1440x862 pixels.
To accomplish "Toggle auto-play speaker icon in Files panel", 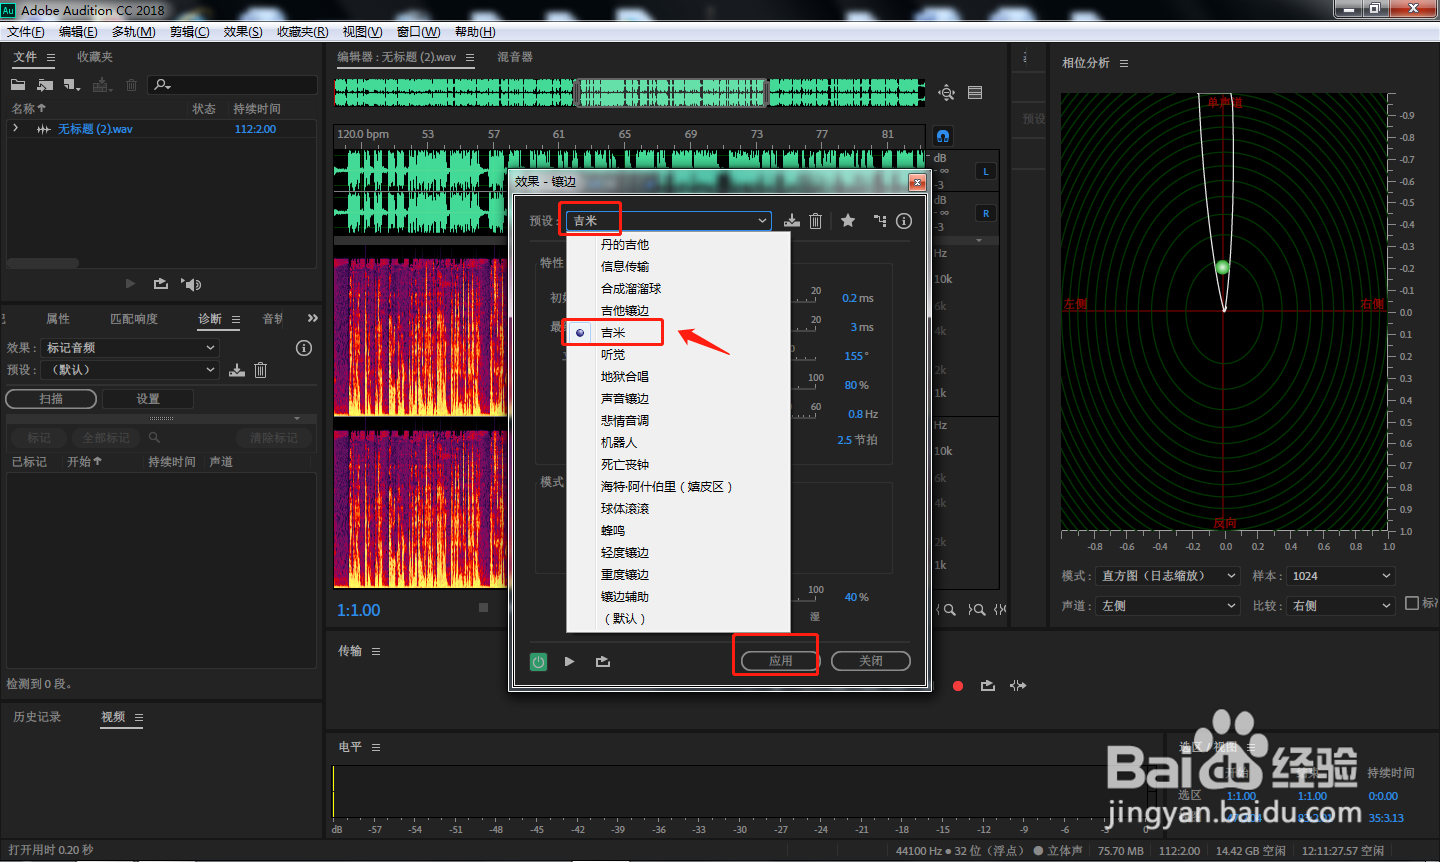I will click(191, 284).
